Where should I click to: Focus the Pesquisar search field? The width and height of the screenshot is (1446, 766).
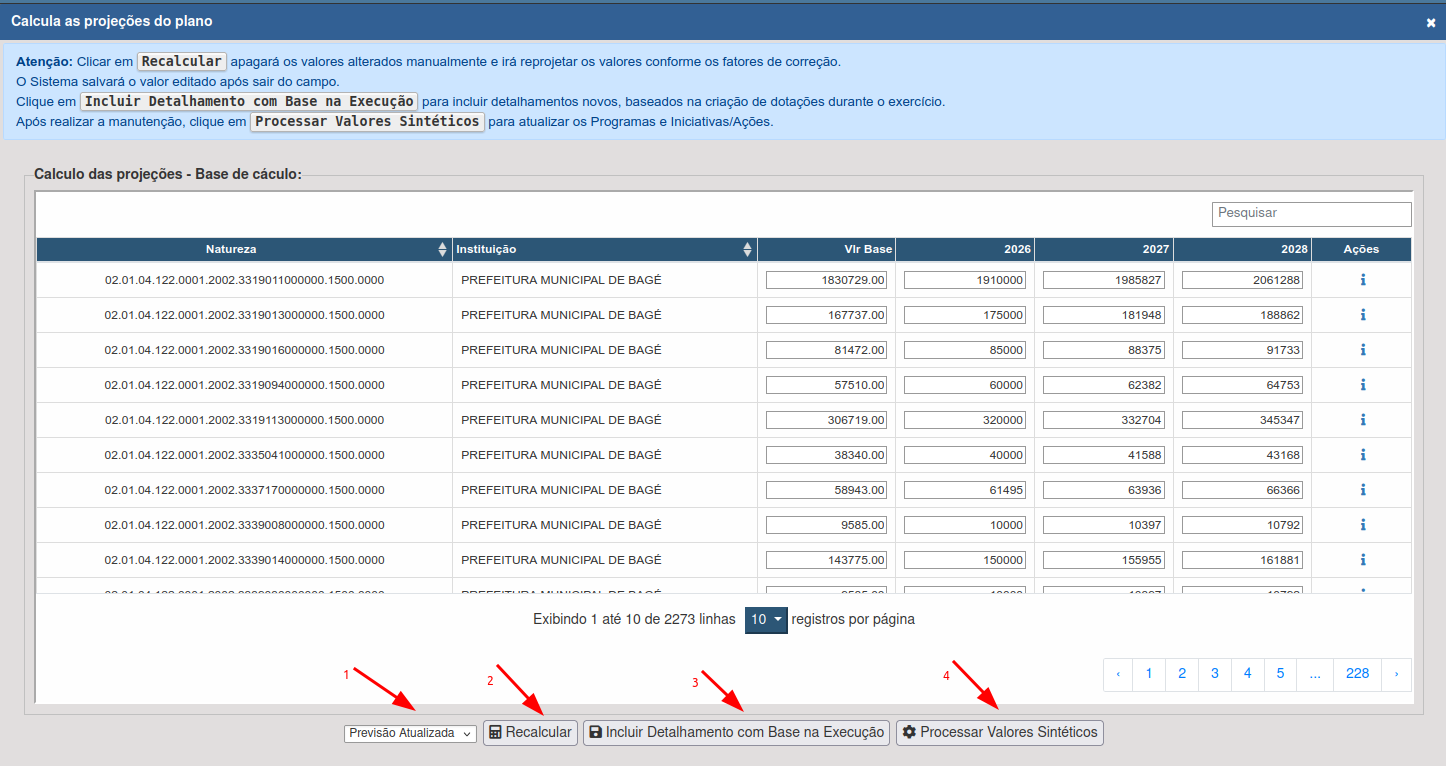(1311, 214)
